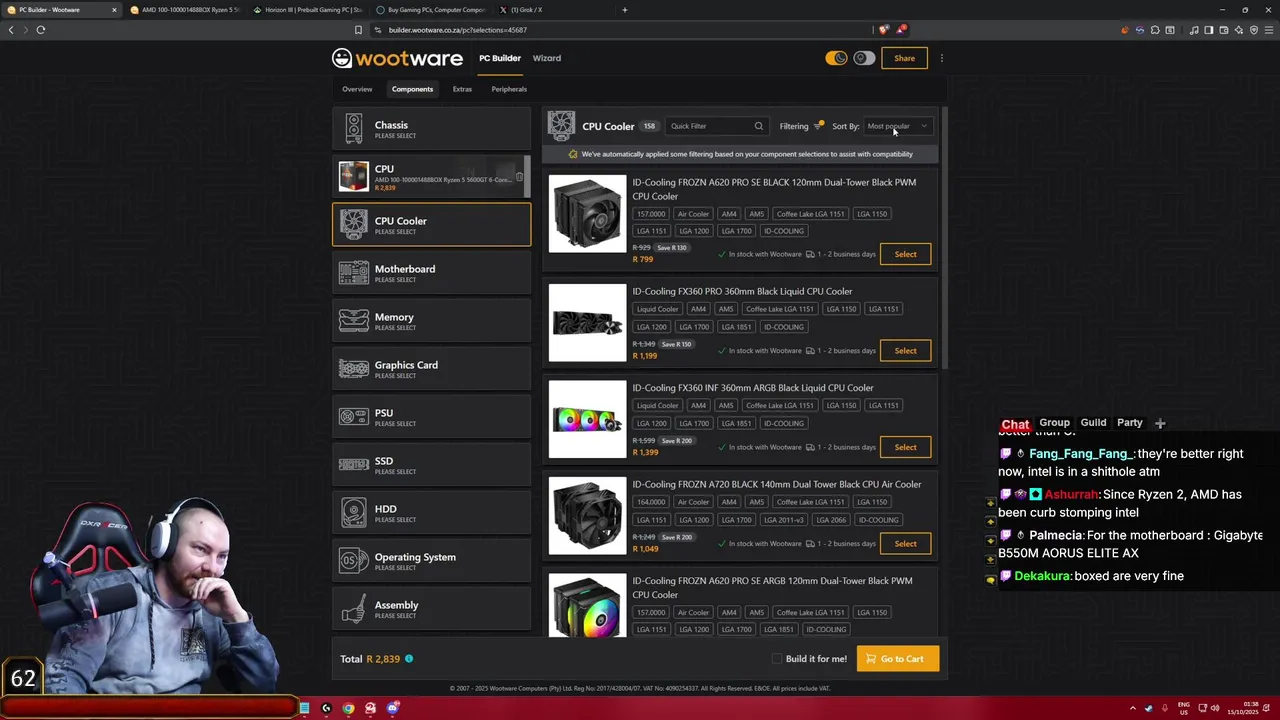Switch to the Buy Gaming PCs browser tab
Screen dimensions: 1280x720
click(x=430, y=10)
